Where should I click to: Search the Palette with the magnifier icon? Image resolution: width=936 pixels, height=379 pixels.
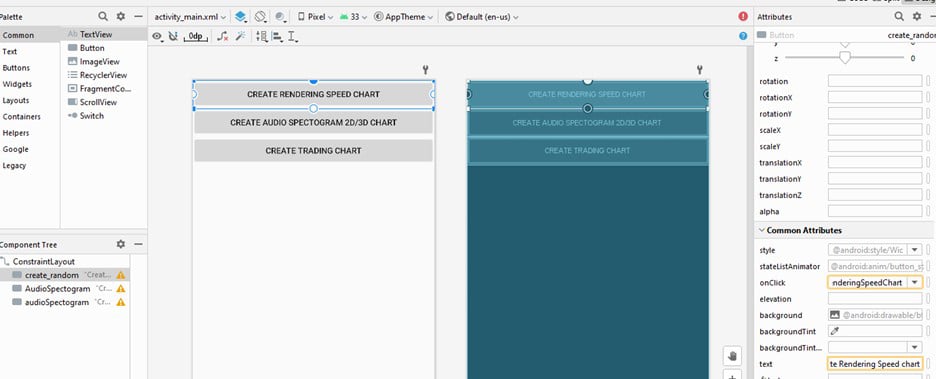pyautogui.click(x=103, y=17)
